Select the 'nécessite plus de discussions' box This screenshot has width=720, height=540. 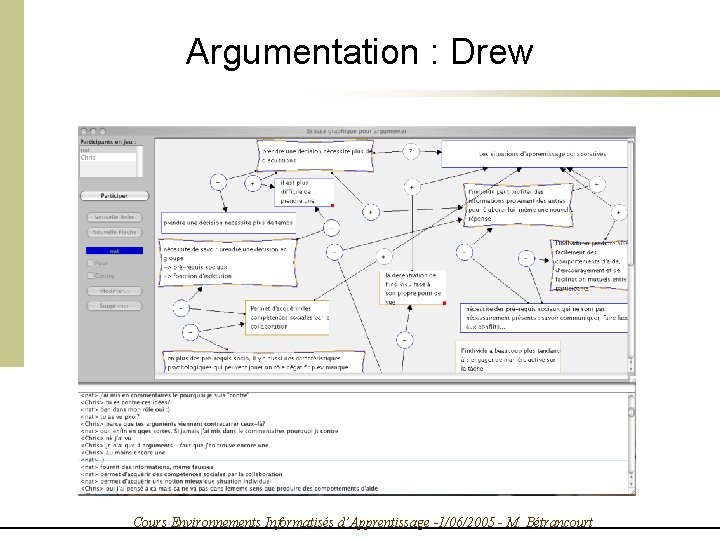315,156
